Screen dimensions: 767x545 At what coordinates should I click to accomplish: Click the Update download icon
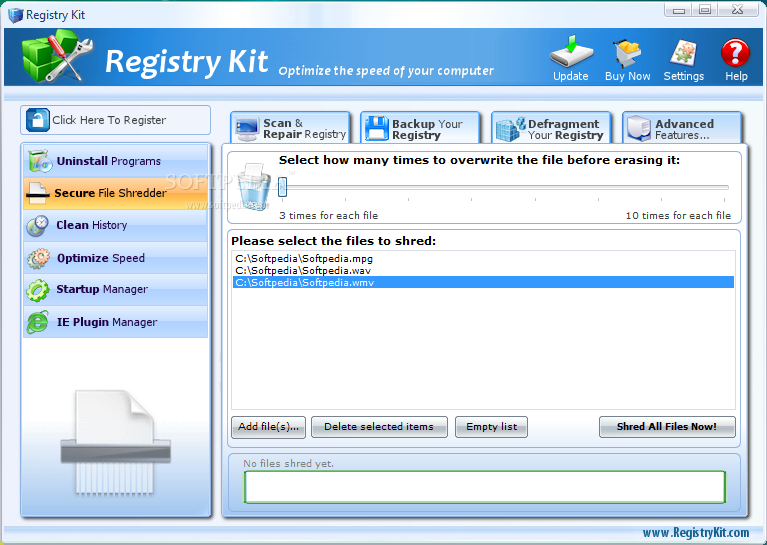point(571,51)
